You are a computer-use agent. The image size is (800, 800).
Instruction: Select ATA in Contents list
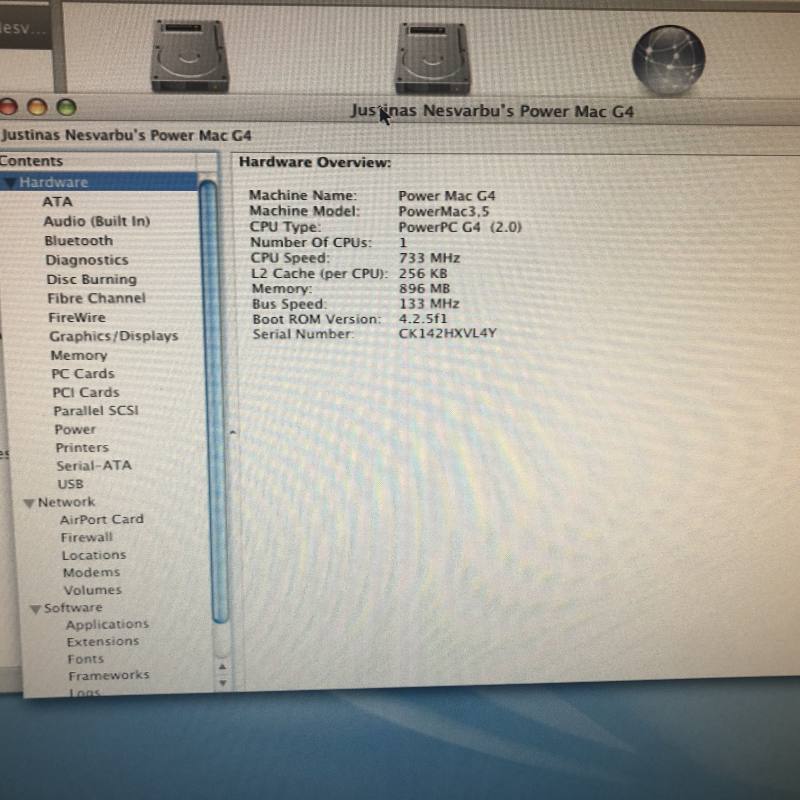tap(57, 202)
